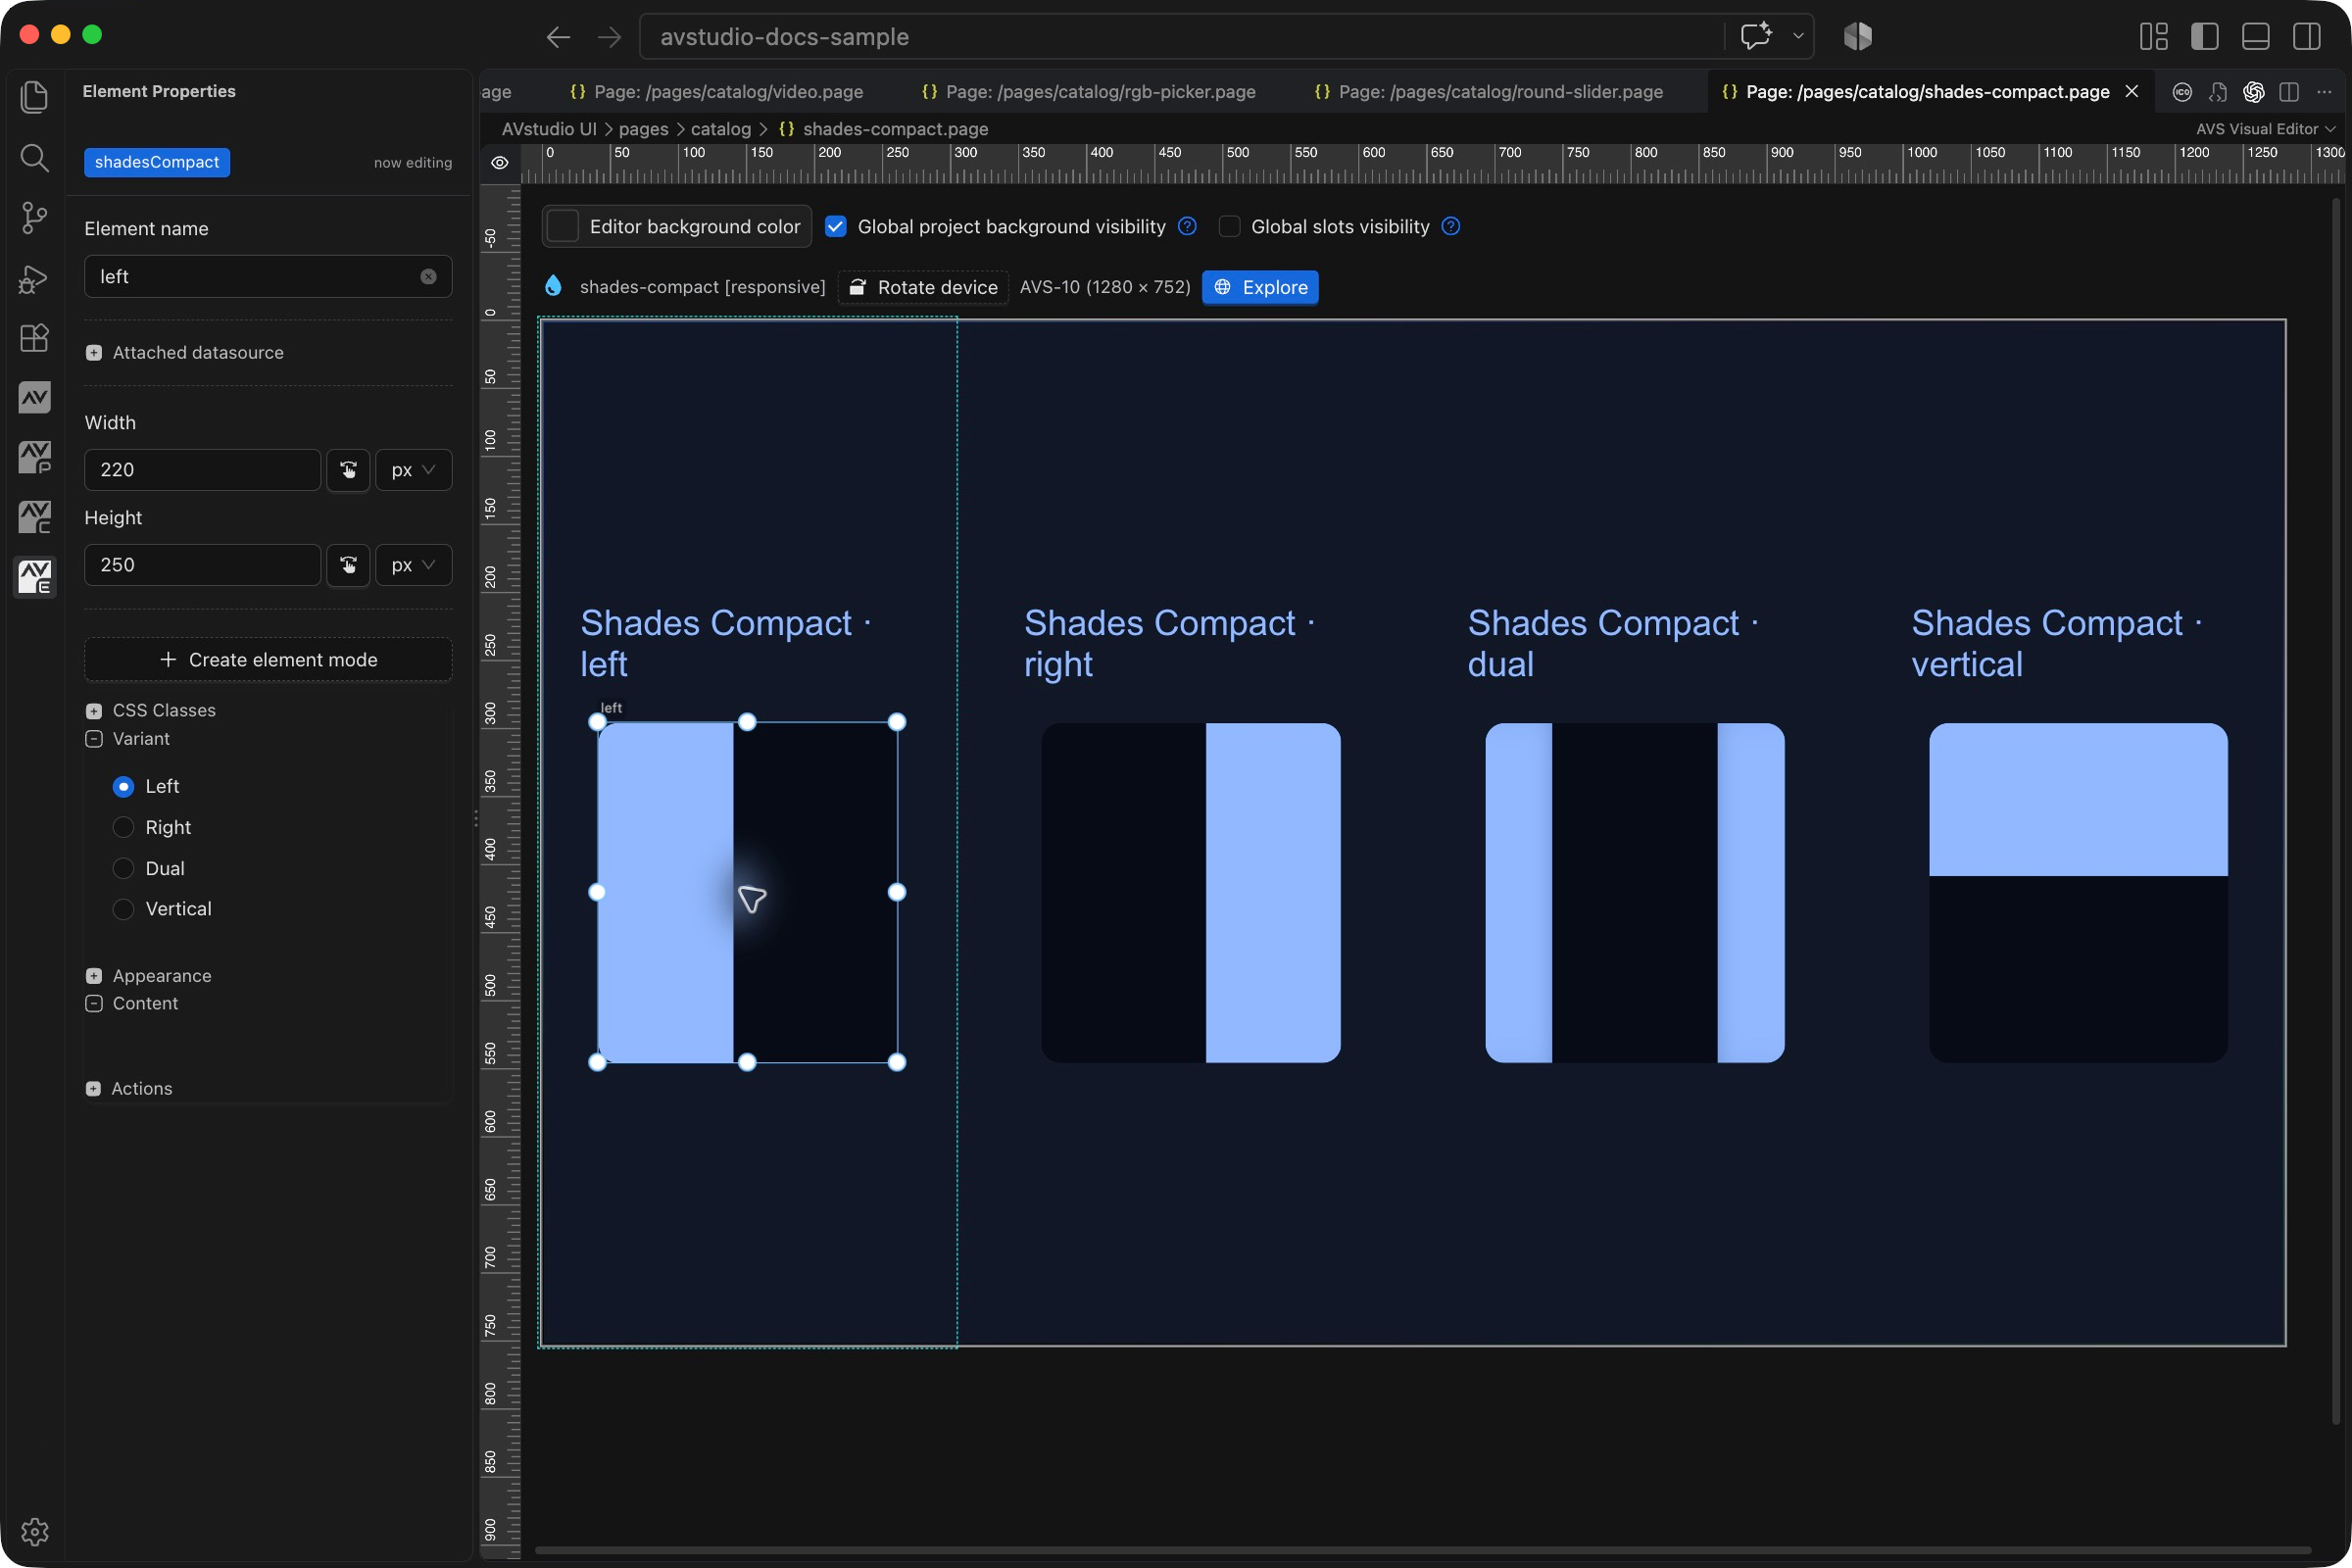Open Run and Debug icon
Viewport: 2352px width, 1568px height.
point(34,278)
